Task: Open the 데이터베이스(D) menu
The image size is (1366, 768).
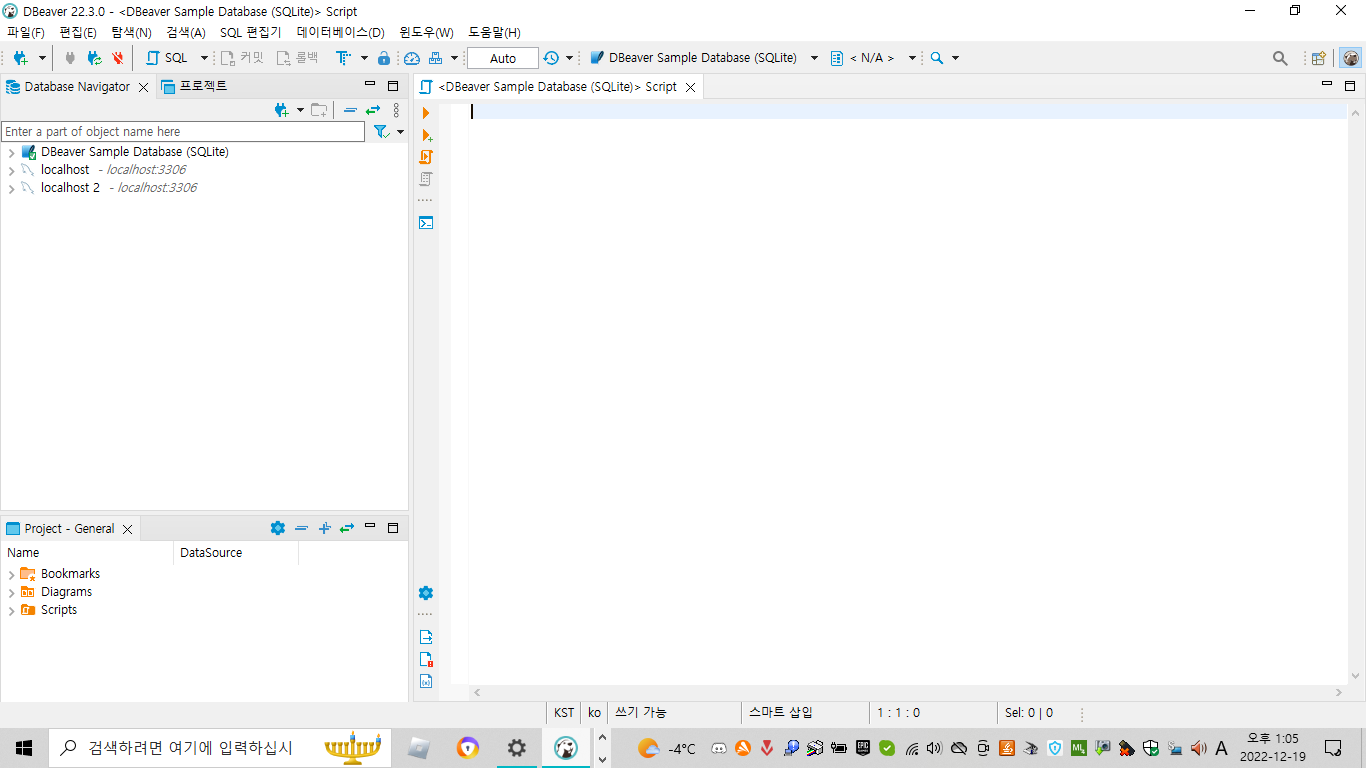Action: pos(341,32)
